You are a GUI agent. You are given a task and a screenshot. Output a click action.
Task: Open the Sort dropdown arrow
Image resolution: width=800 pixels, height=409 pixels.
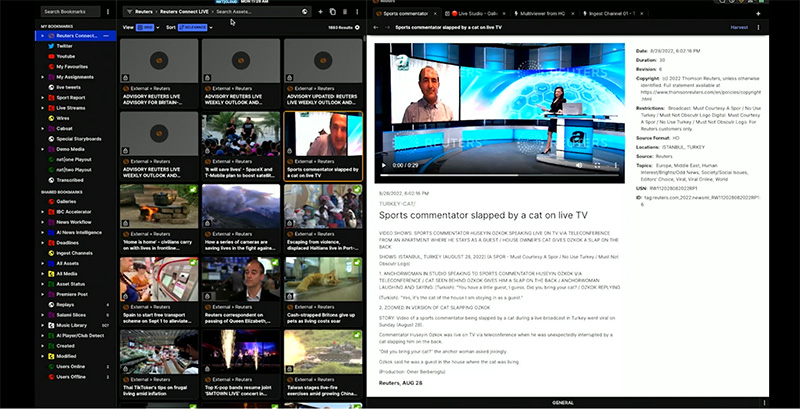[212, 28]
